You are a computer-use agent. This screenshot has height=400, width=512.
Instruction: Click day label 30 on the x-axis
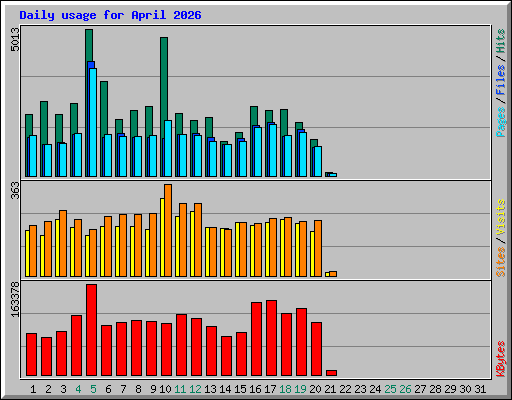point(465,389)
